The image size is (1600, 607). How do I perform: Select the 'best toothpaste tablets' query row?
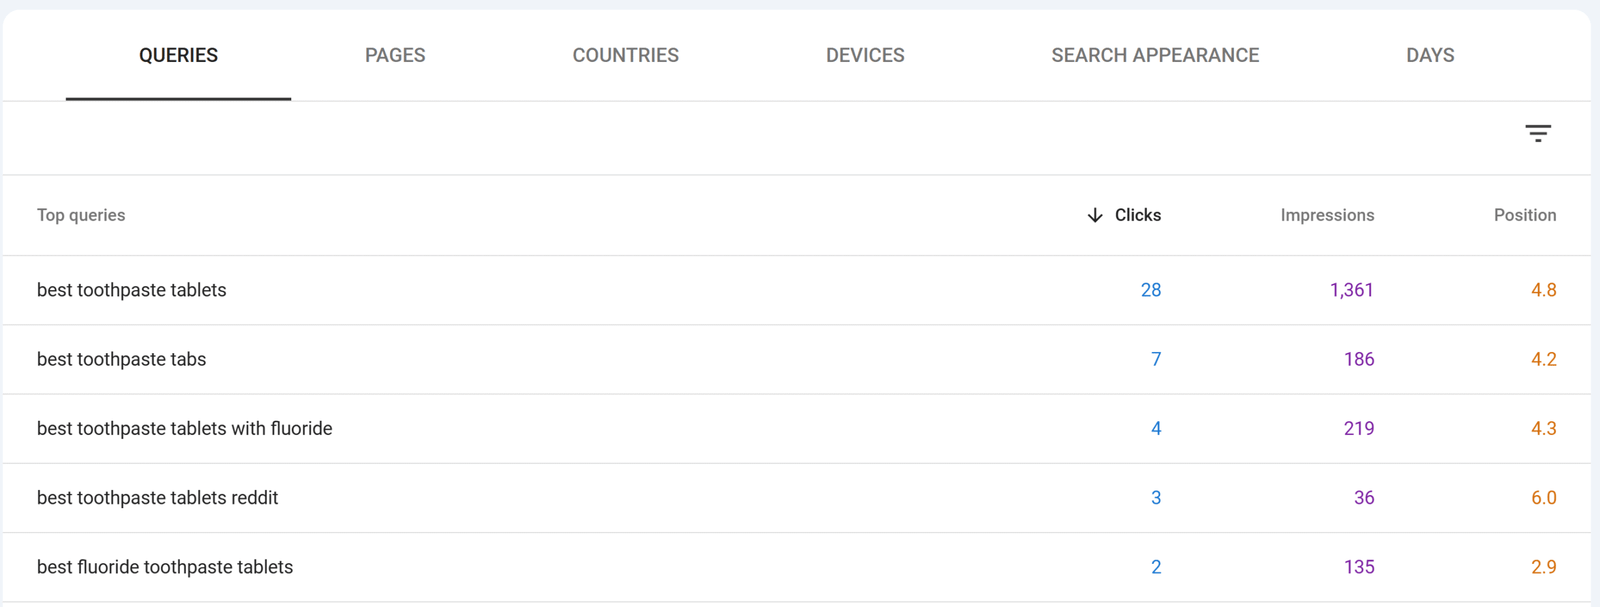(x=132, y=290)
